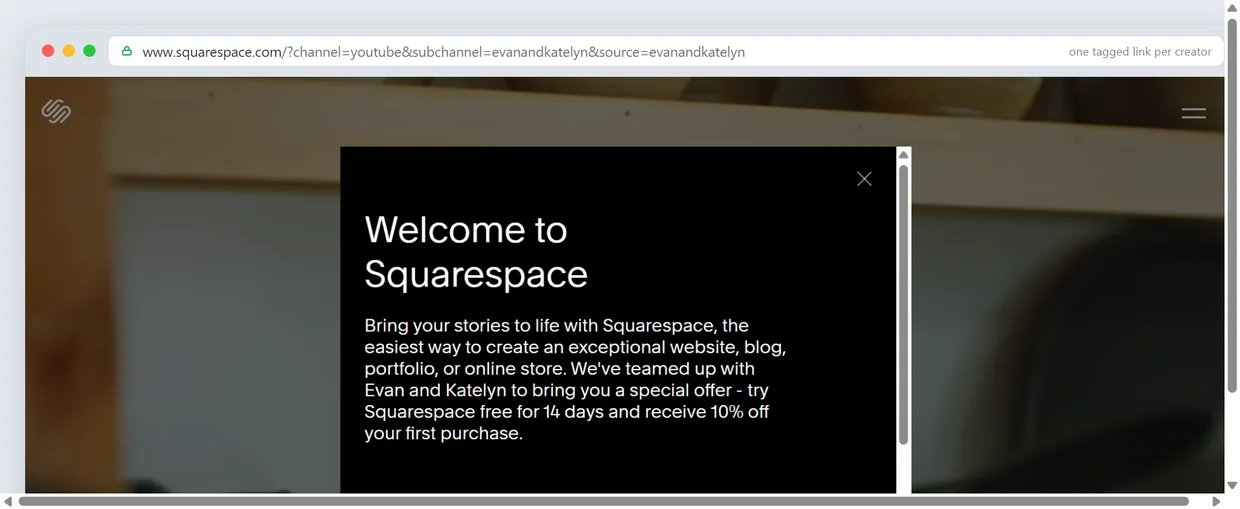Click the "one tagged link per creator" note

1140,52
